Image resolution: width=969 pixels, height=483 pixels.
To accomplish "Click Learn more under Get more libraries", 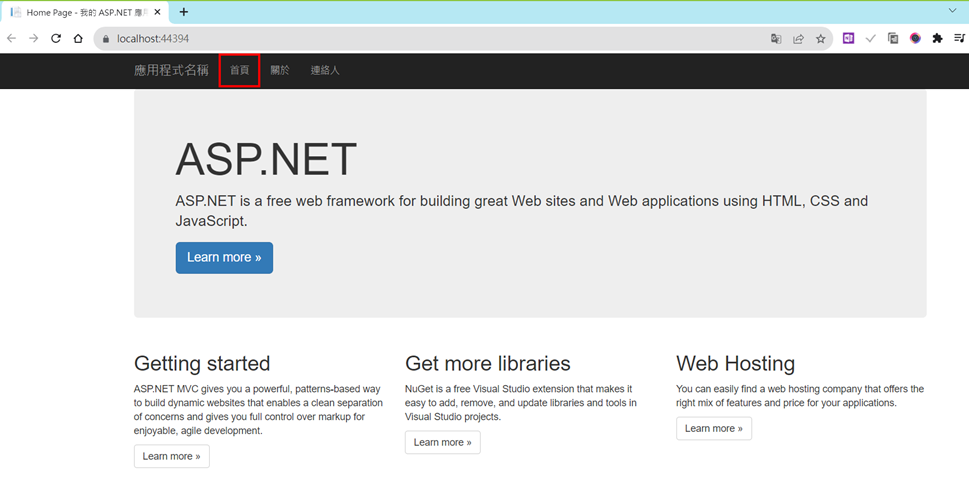I will pos(442,442).
